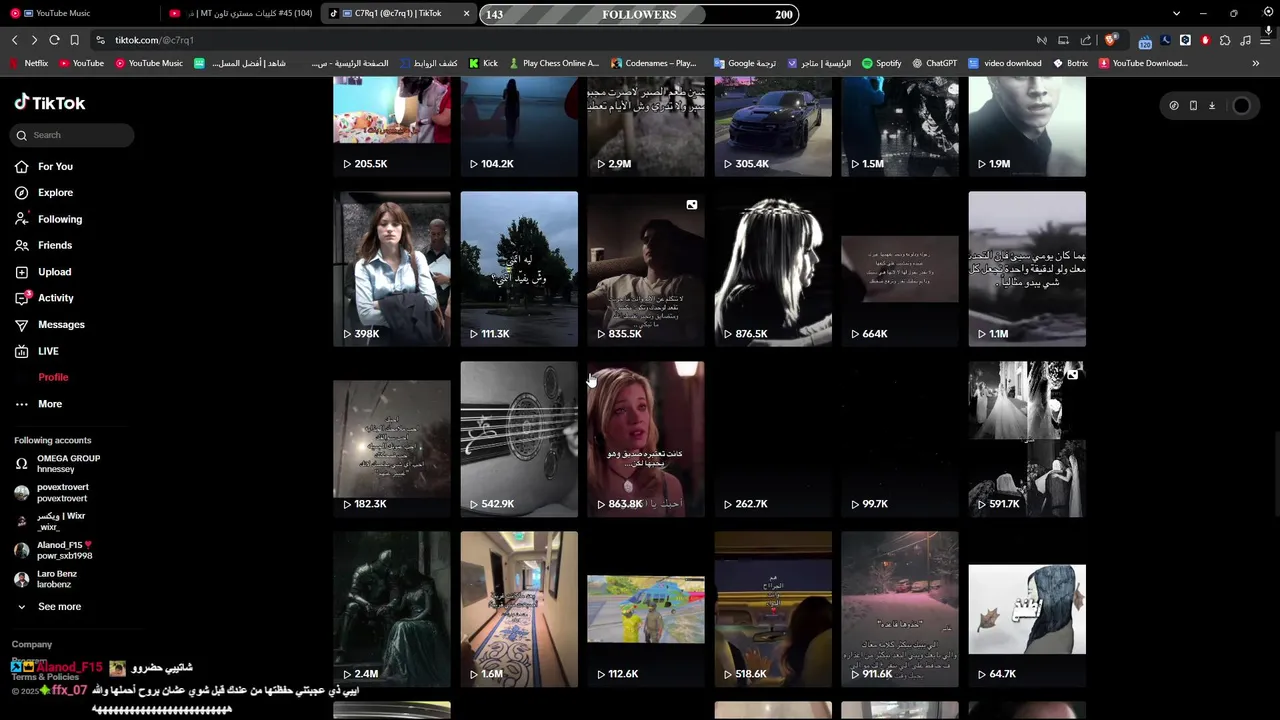Open the Spotify bookmark
The image size is (1280, 720).
coord(881,63)
